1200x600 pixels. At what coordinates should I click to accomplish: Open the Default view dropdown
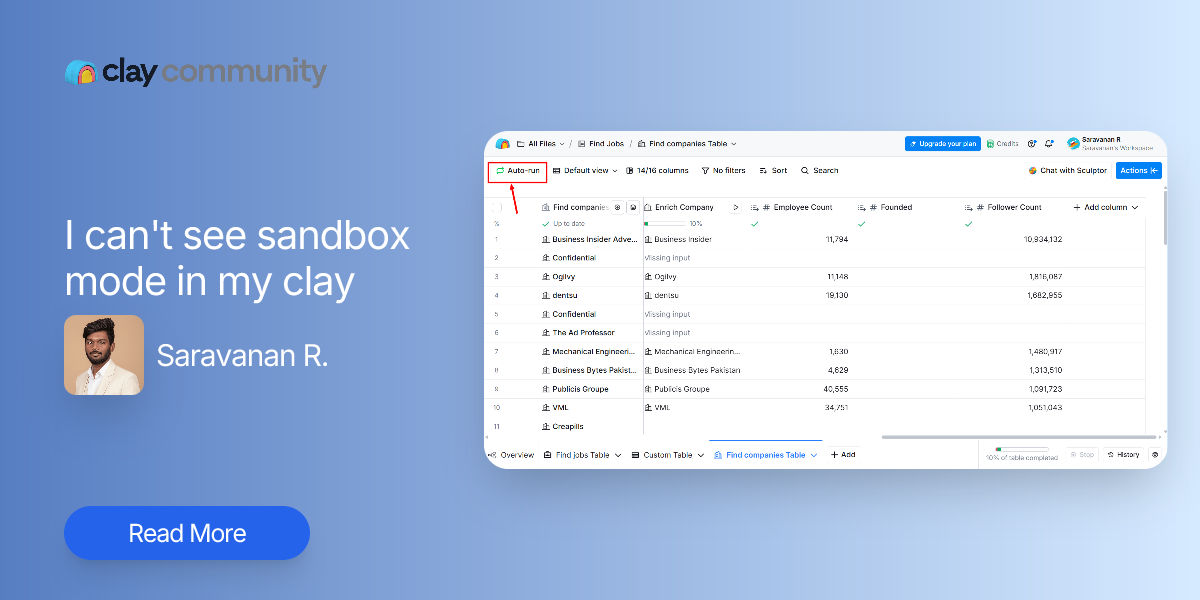[x=586, y=170]
